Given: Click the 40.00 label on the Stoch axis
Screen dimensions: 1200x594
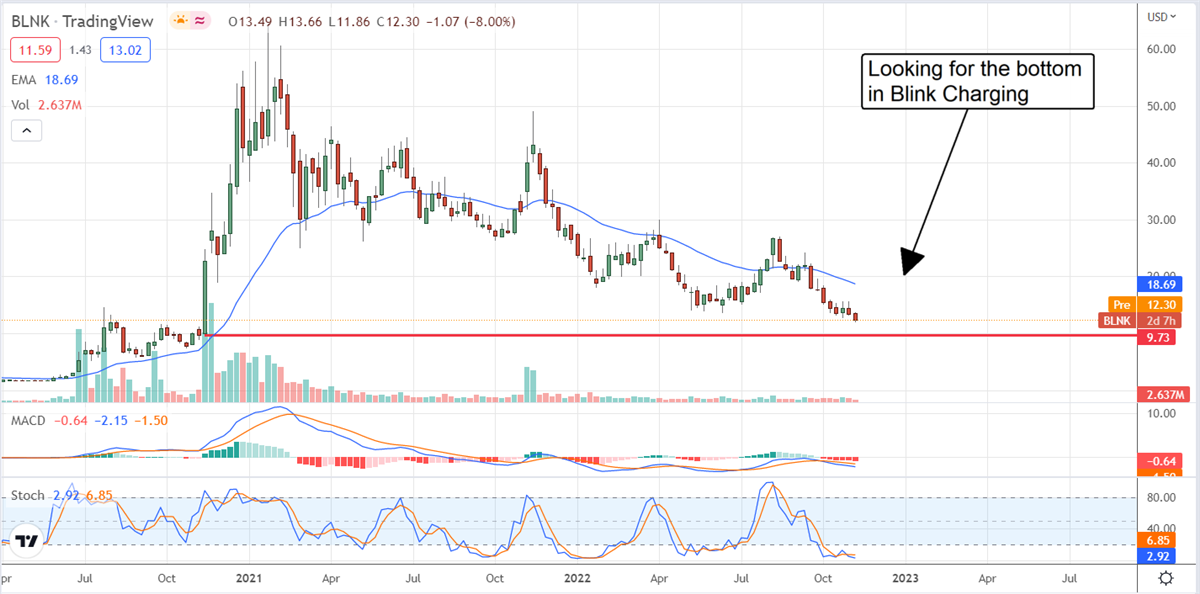Looking at the screenshot, I should click(1160, 528).
